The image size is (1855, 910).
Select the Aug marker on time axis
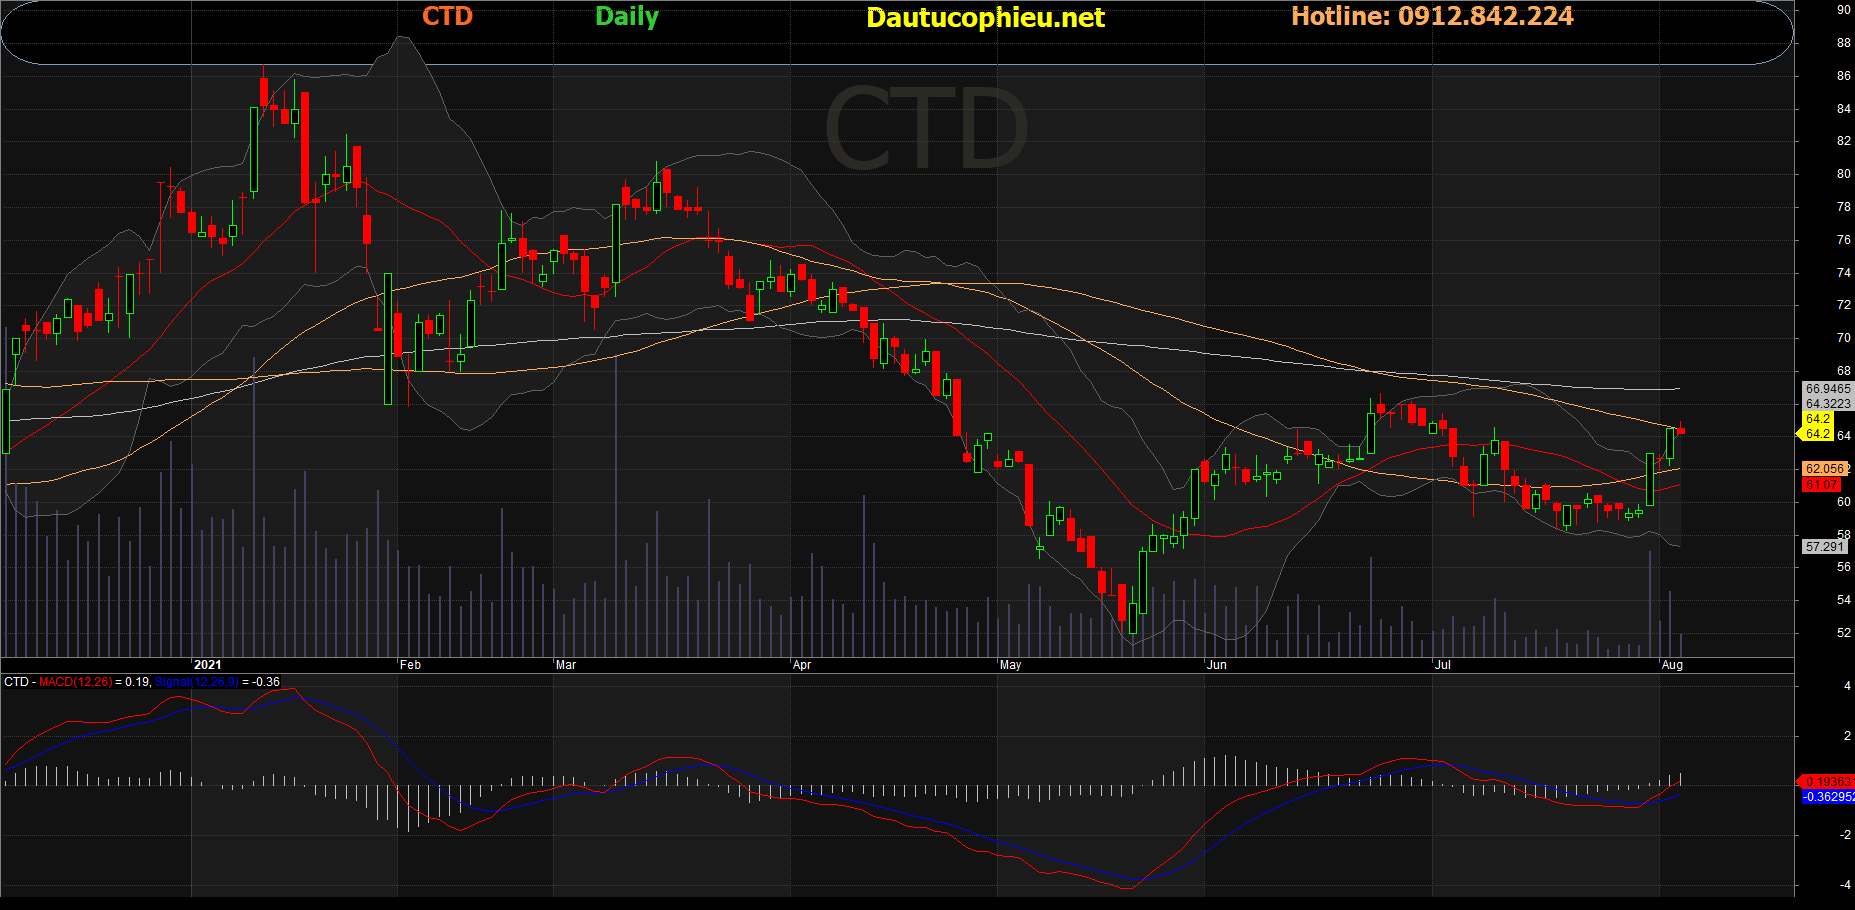point(1672,665)
